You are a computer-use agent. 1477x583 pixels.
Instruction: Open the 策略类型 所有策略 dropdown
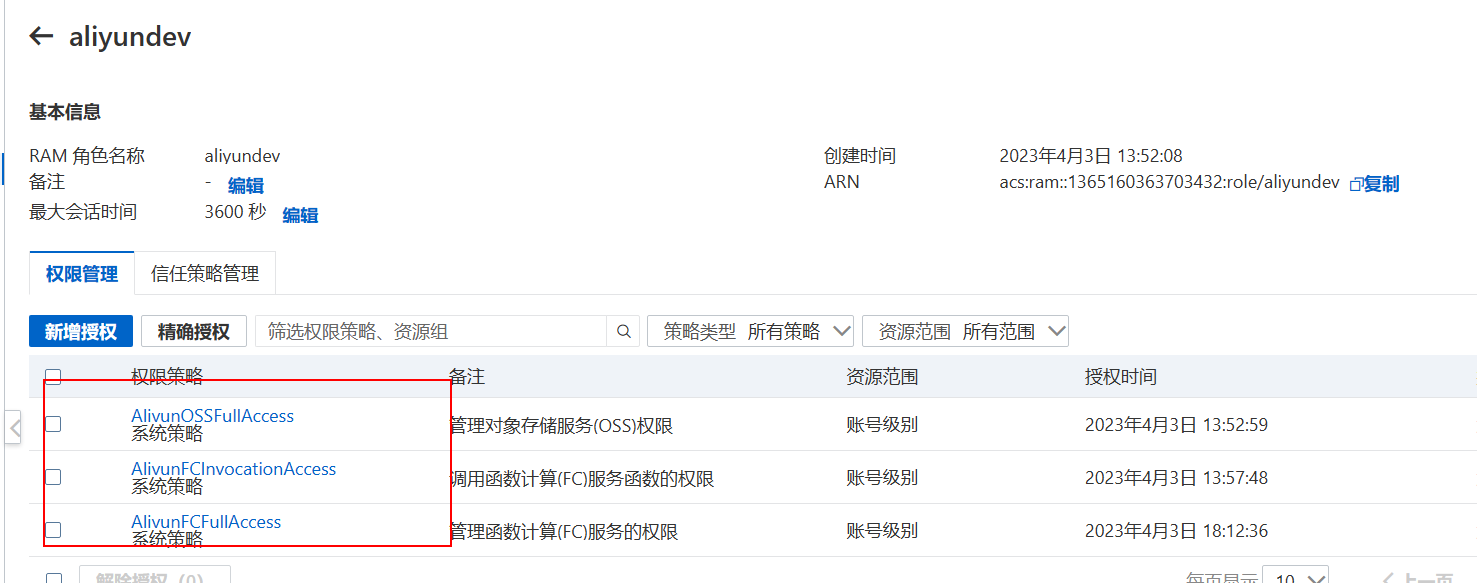click(x=751, y=332)
